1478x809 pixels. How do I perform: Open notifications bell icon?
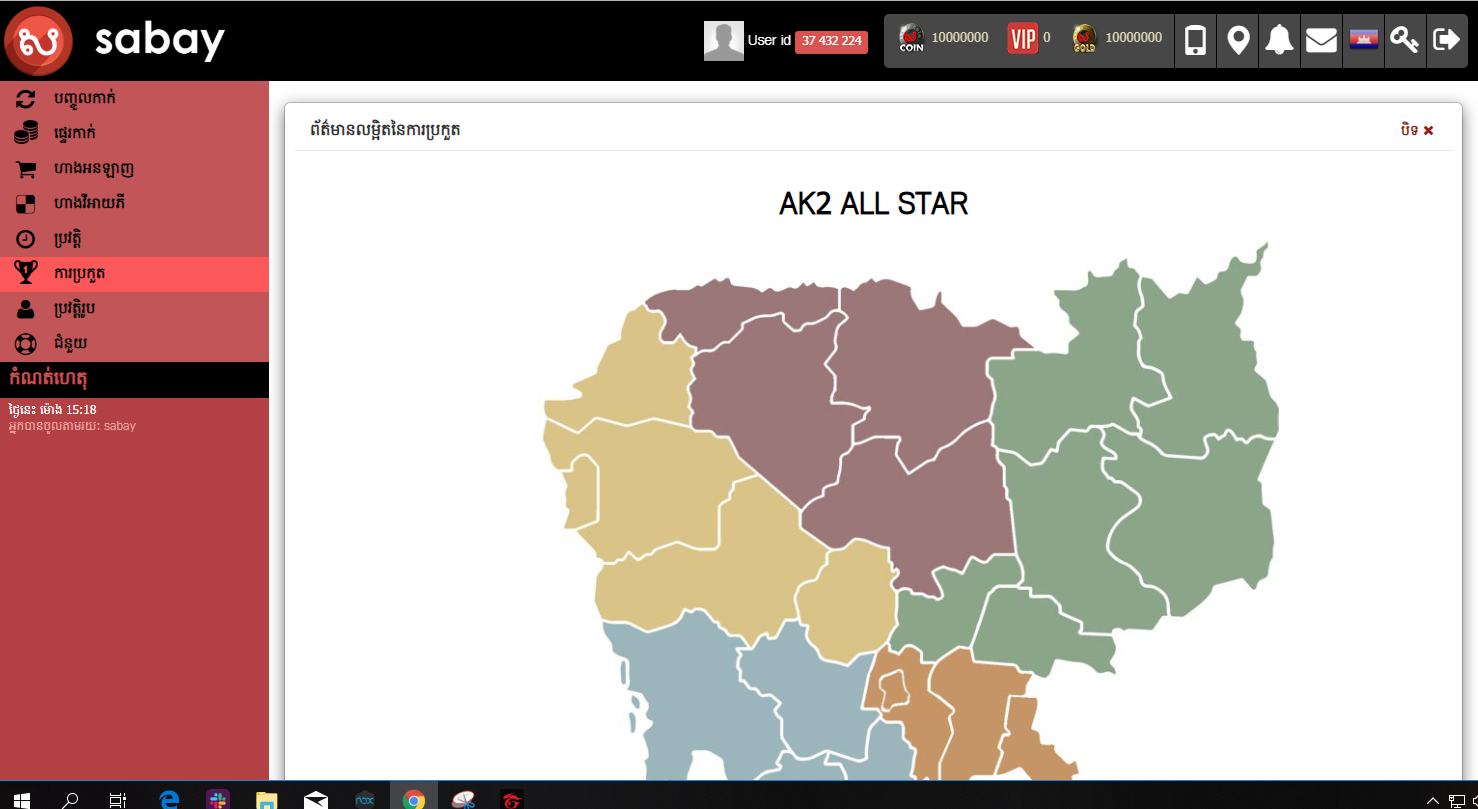point(1279,40)
